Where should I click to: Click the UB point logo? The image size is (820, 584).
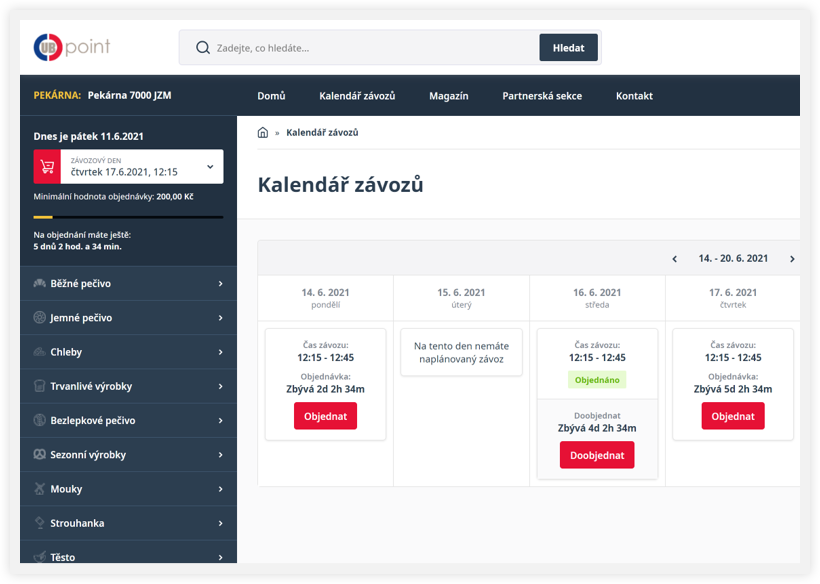tap(72, 47)
